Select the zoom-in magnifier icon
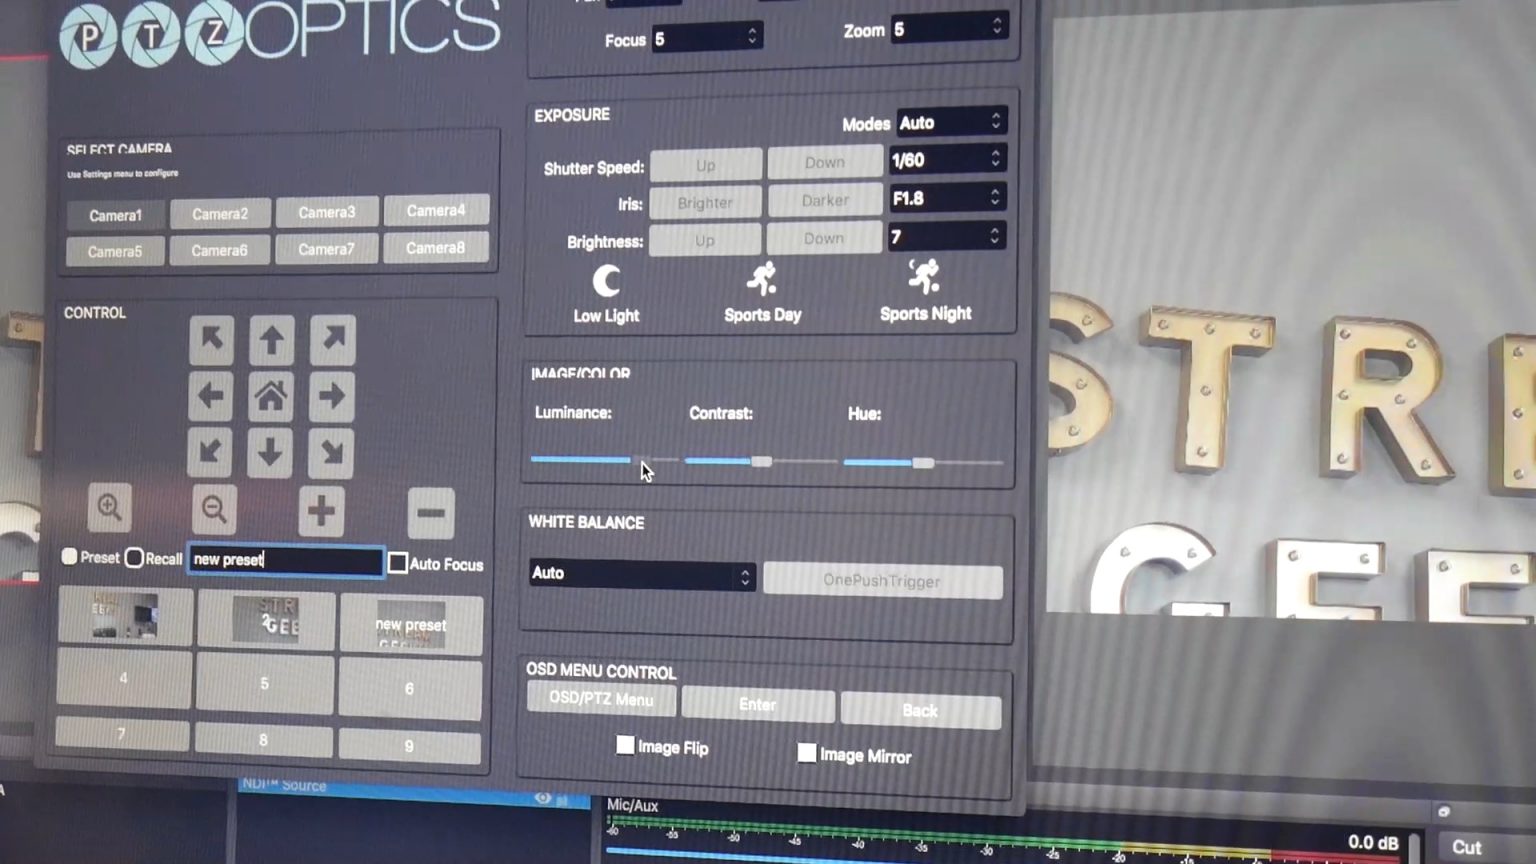 110,508
